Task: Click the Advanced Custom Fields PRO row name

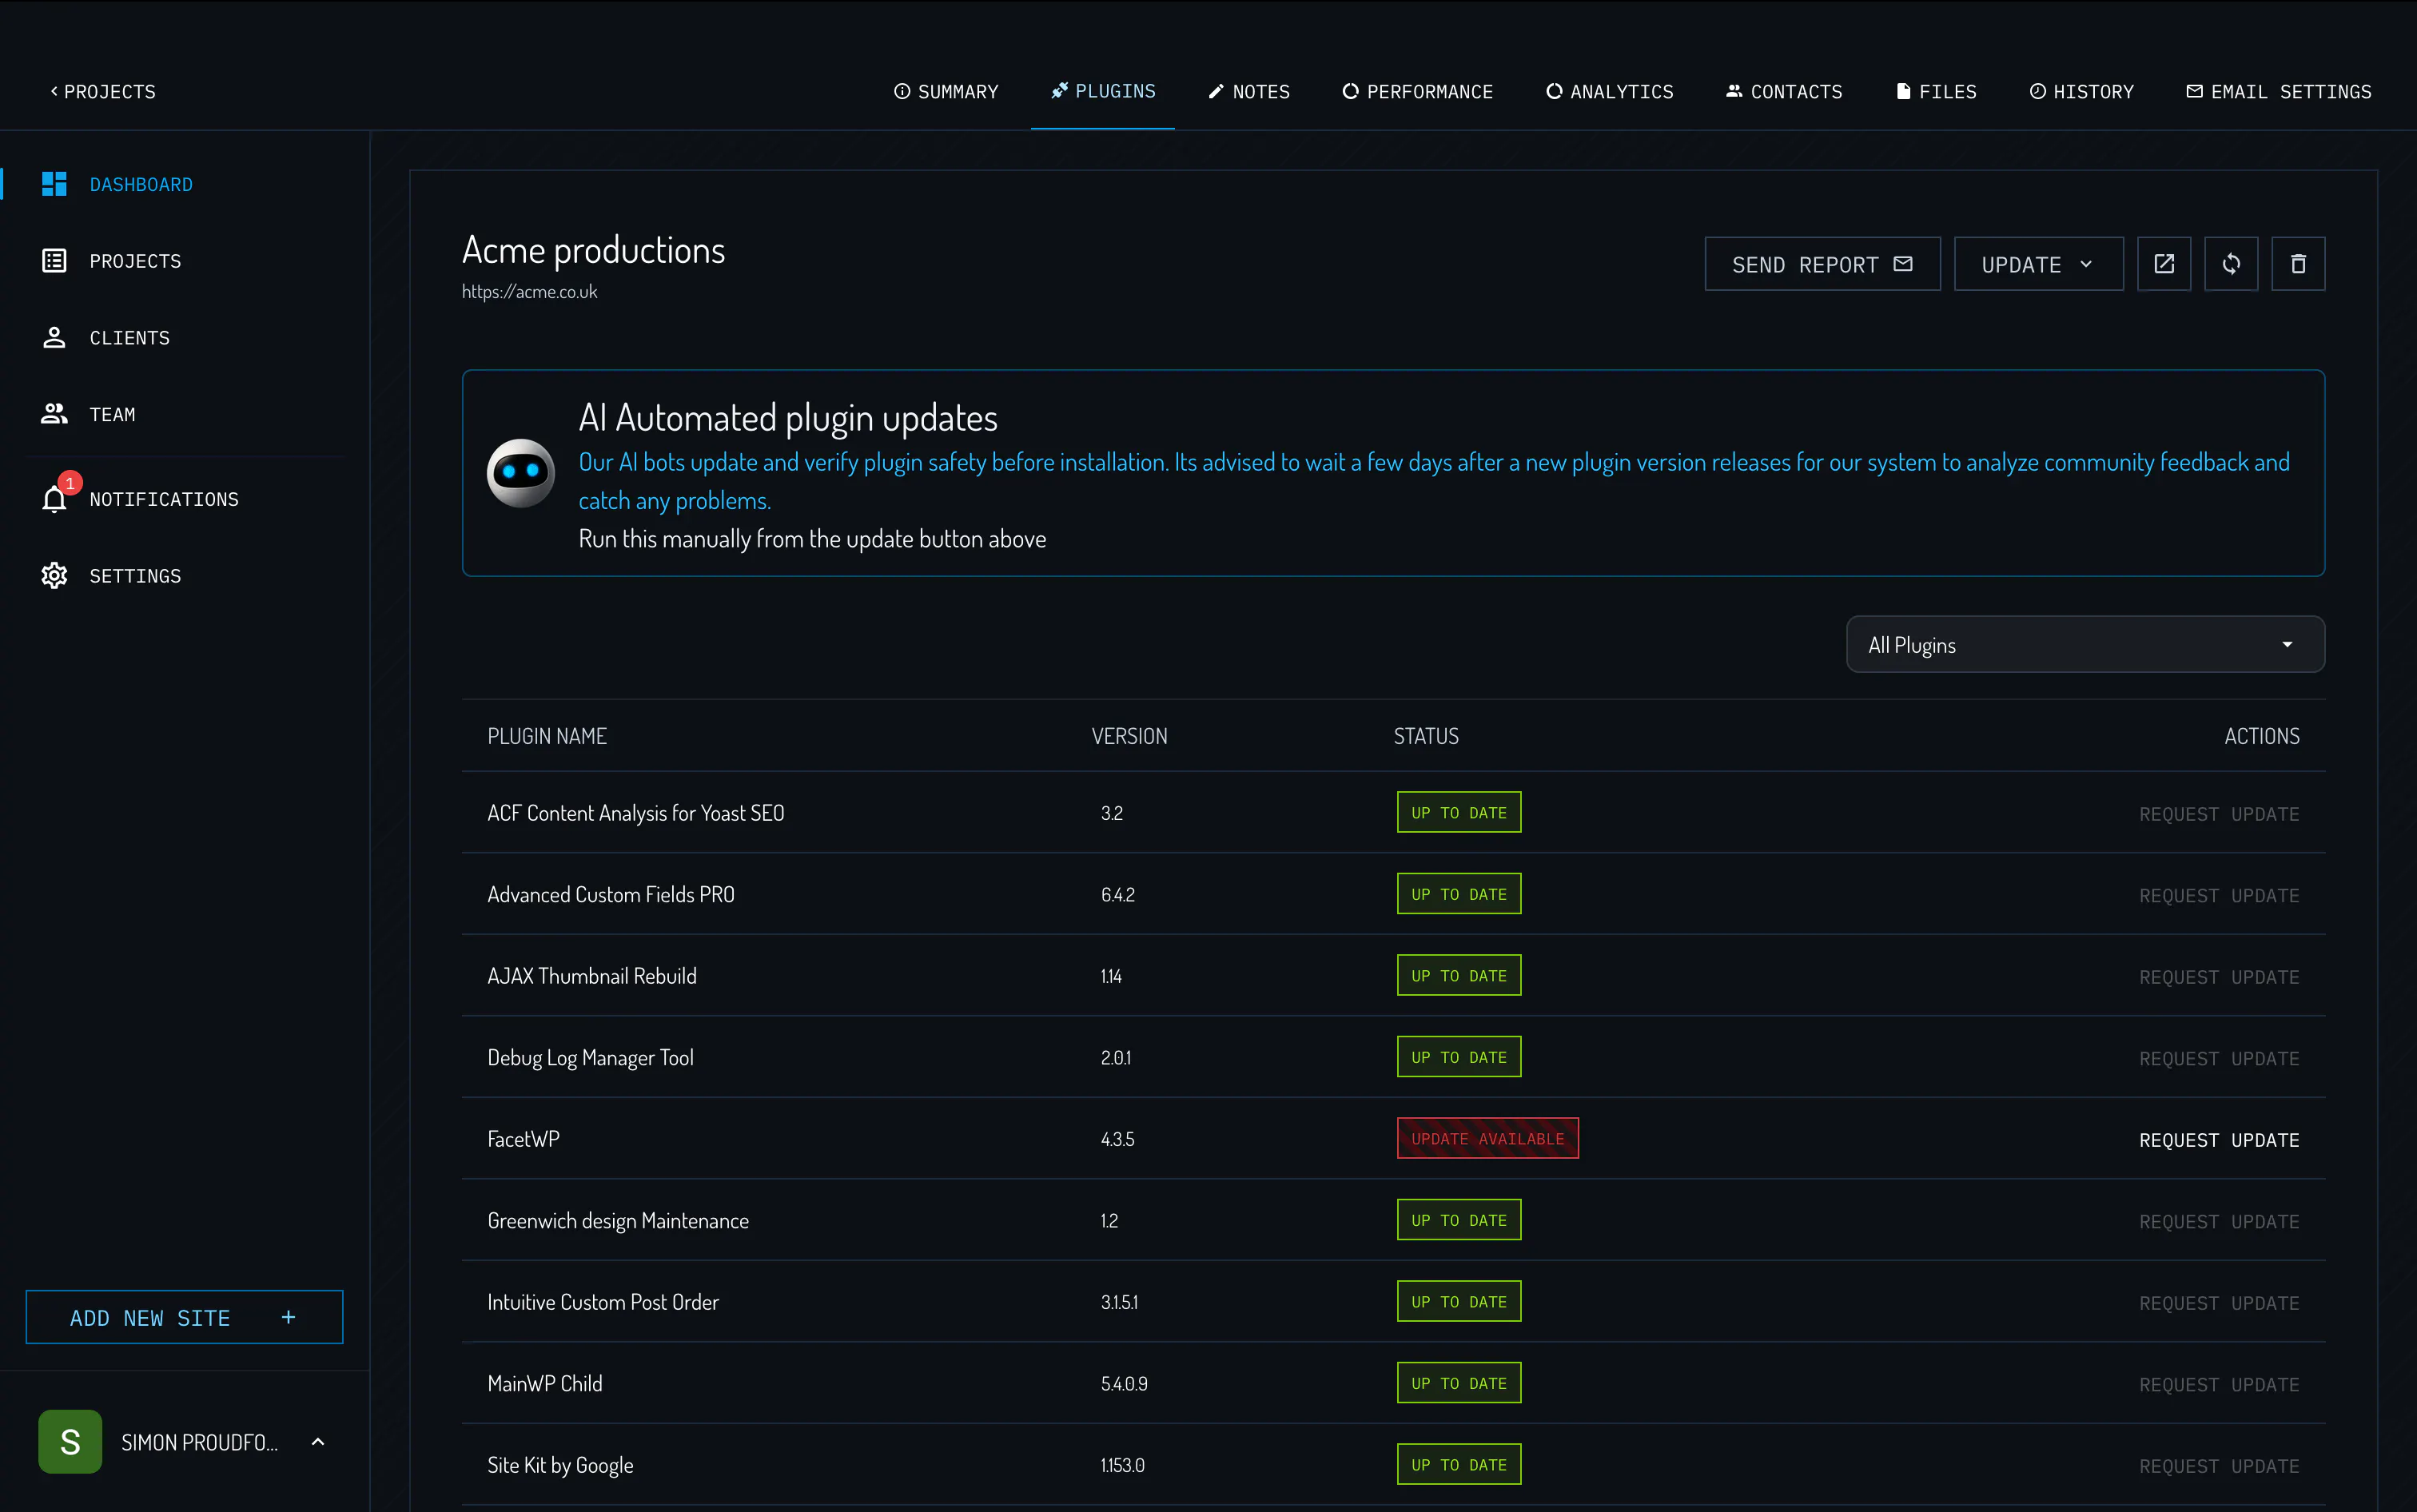Action: (611, 895)
